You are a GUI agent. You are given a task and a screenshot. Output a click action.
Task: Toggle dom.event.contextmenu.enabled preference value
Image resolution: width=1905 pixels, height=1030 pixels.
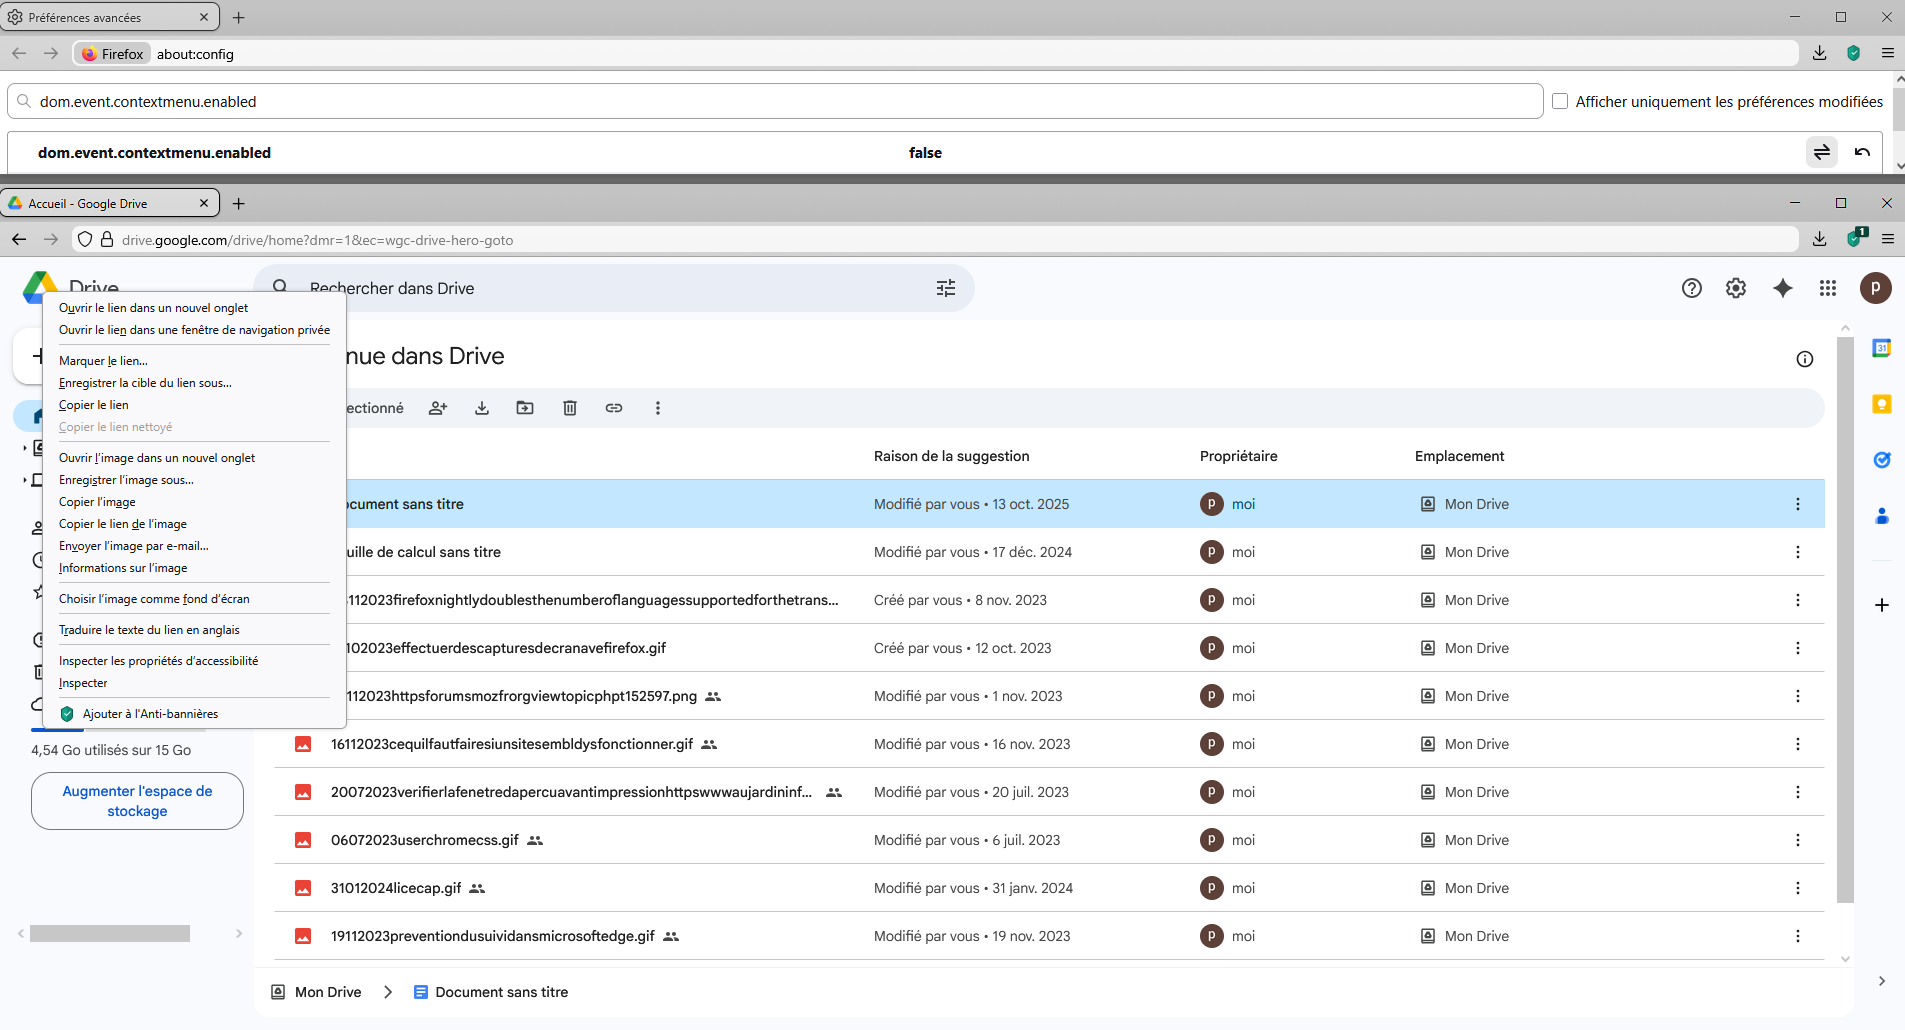click(x=1822, y=152)
